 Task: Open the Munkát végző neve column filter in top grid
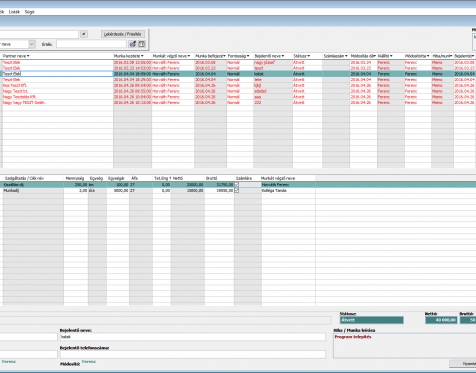point(189,56)
